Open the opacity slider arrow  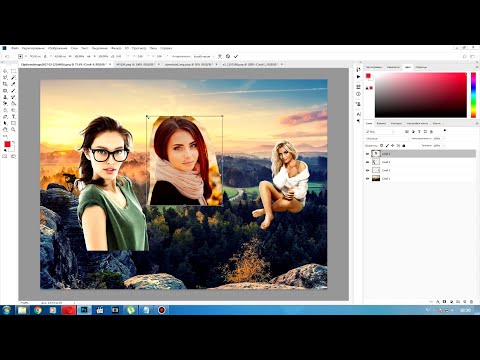coord(444,138)
